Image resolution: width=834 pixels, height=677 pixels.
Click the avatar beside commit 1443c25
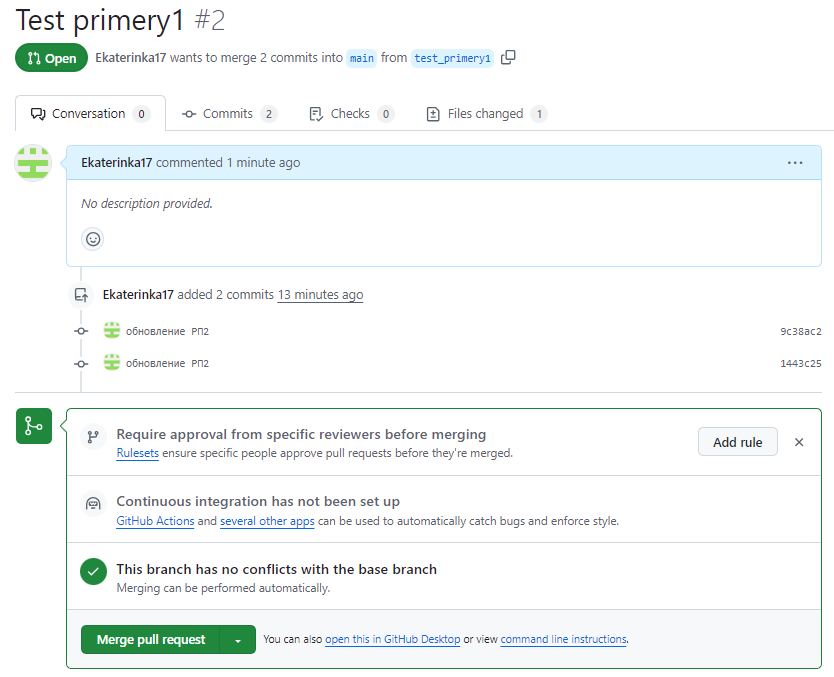(112, 363)
